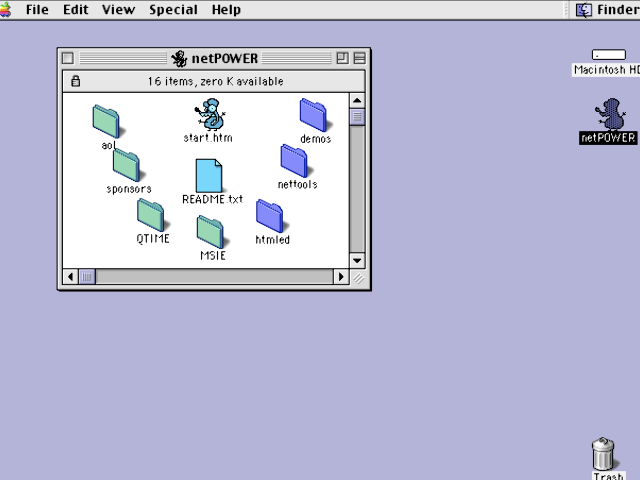Open the Help menu

tap(226, 9)
